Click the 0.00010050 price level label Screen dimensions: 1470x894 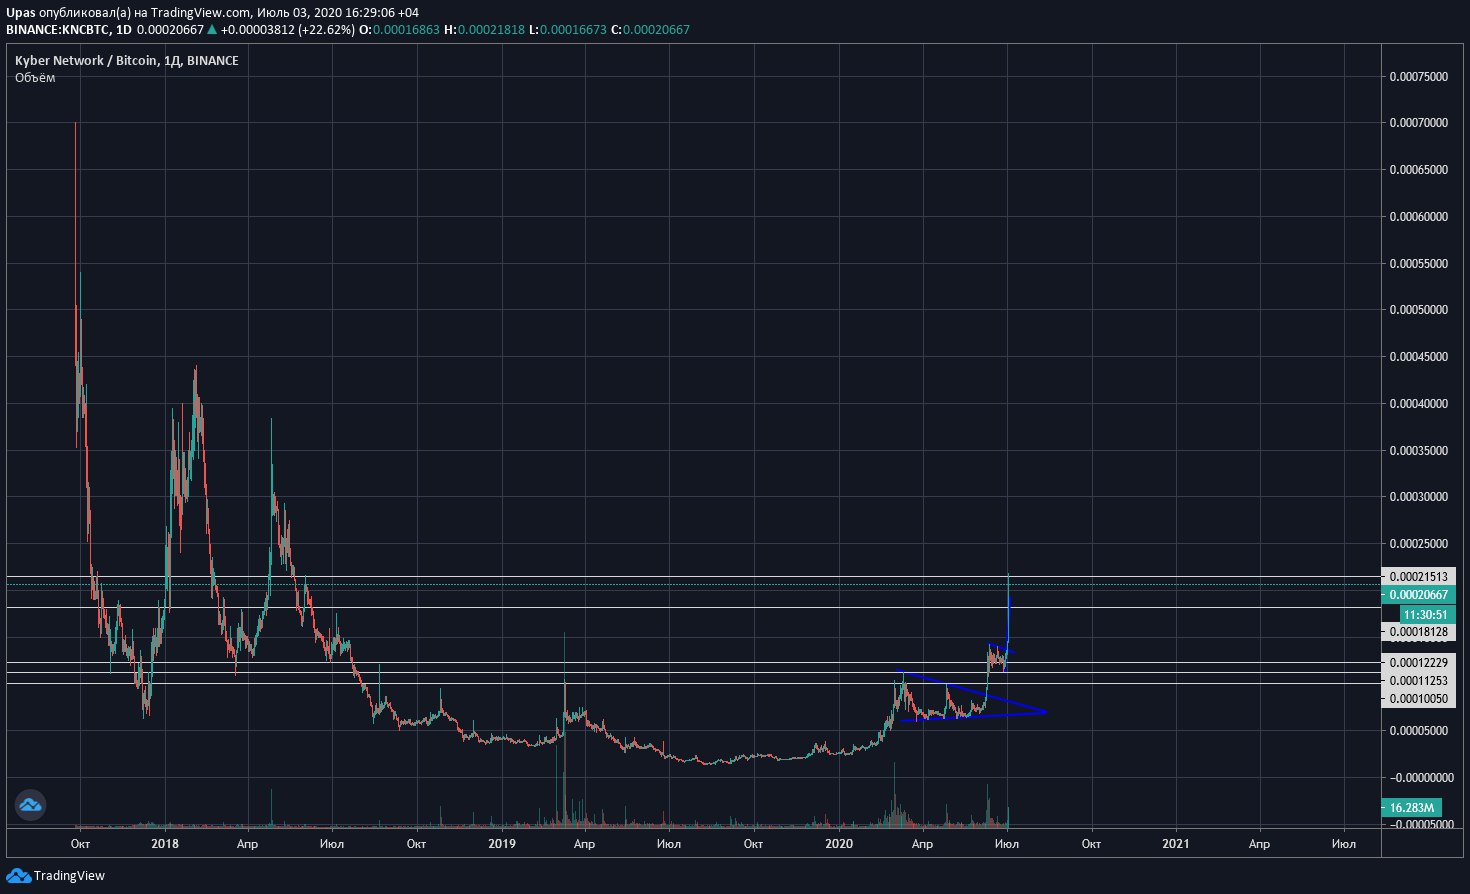(x=1418, y=699)
